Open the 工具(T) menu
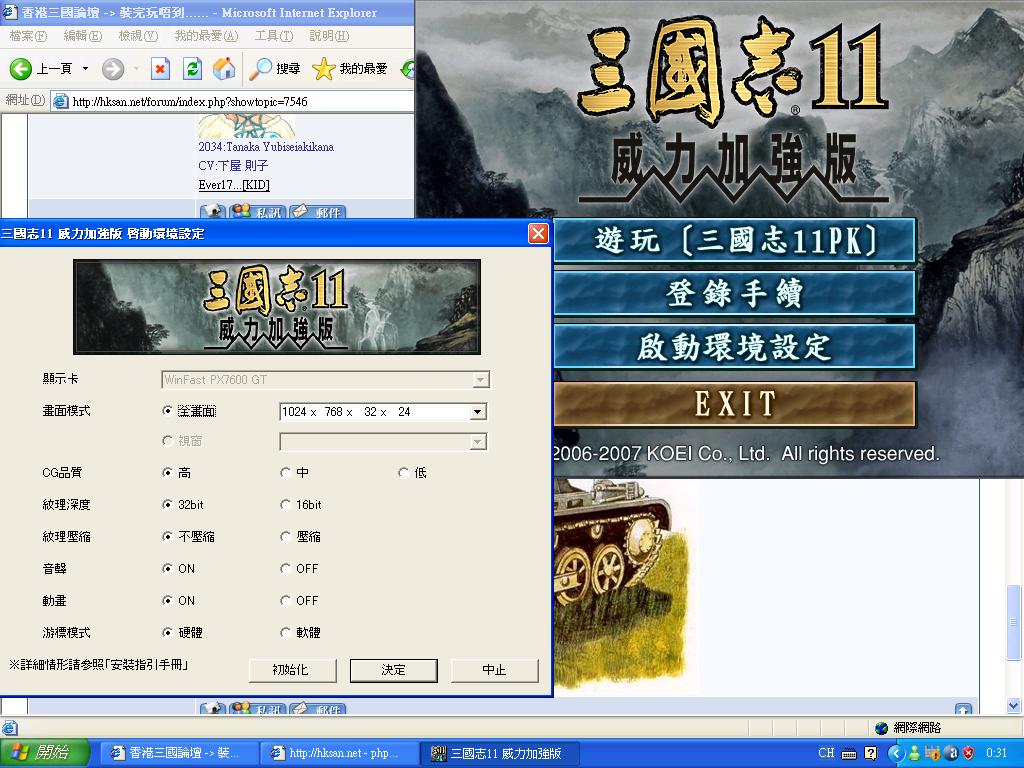This screenshot has width=1024, height=768. (274, 36)
